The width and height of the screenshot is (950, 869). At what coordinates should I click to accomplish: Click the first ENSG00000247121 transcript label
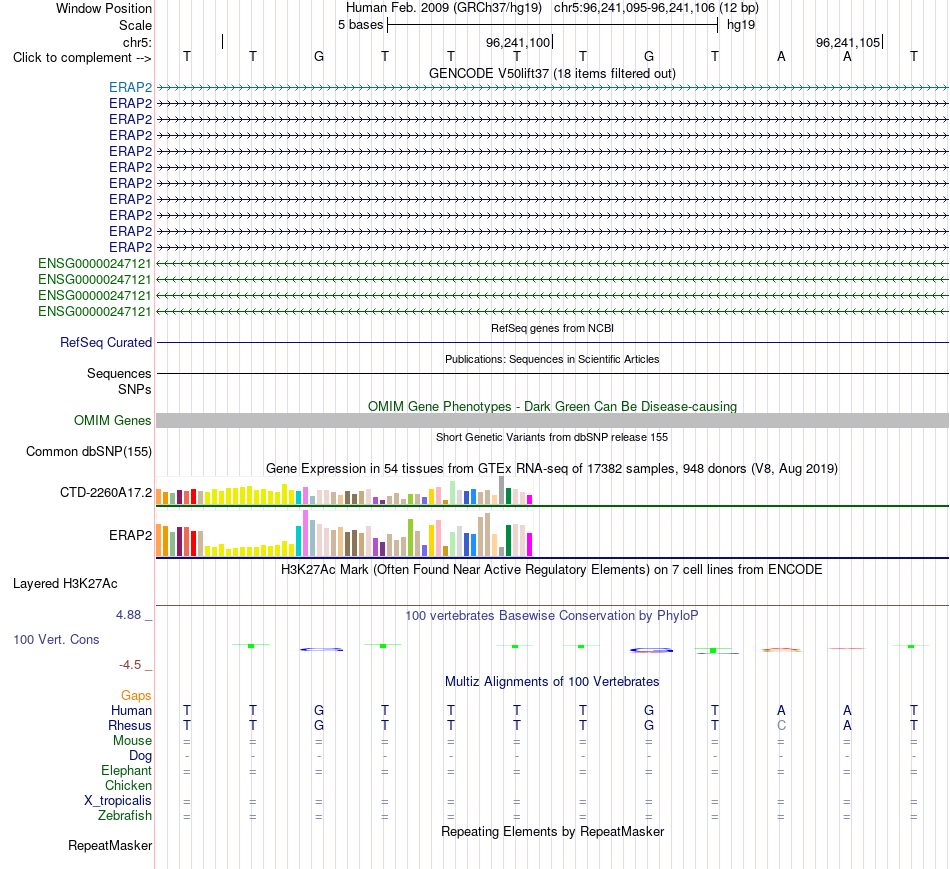(95, 264)
